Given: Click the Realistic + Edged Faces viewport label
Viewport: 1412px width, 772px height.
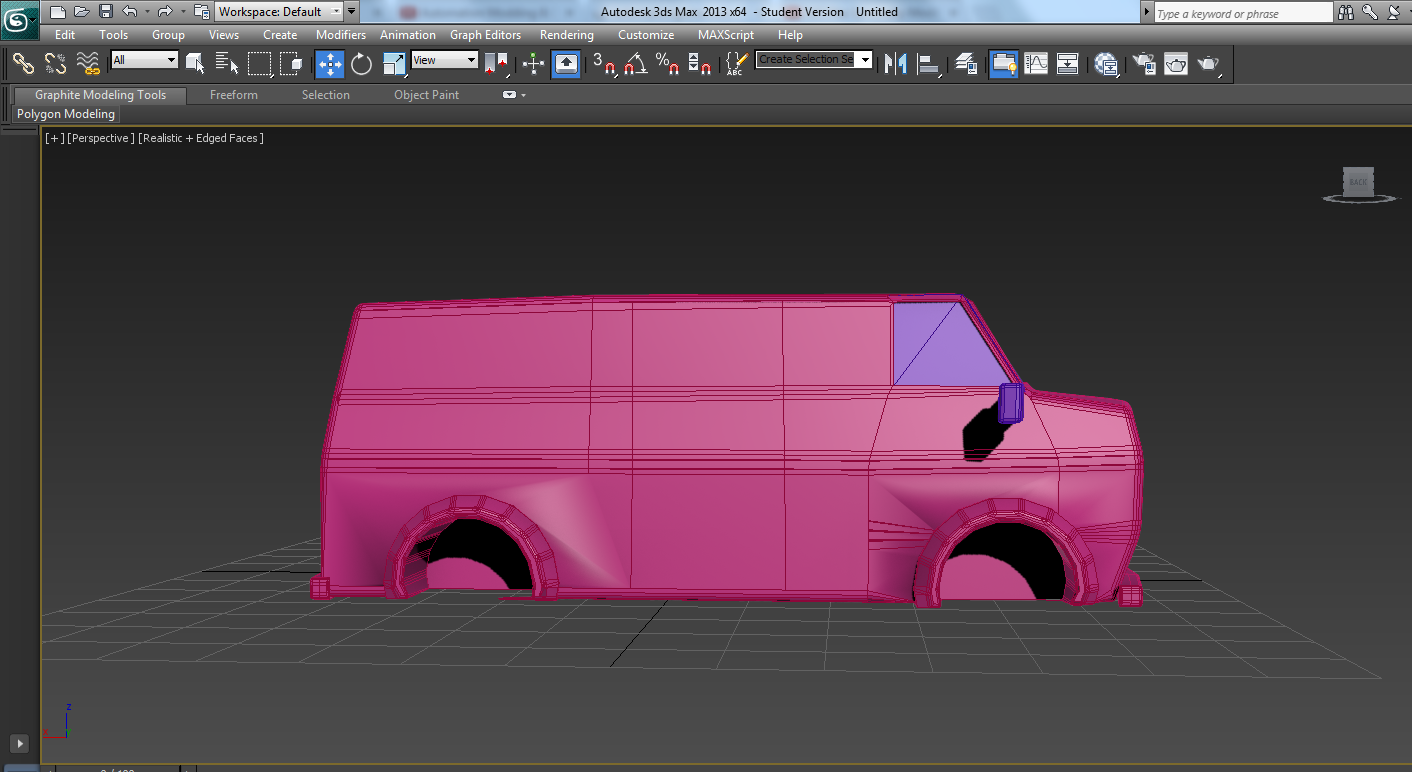Looking at the screenshot, I should point(201,138).
